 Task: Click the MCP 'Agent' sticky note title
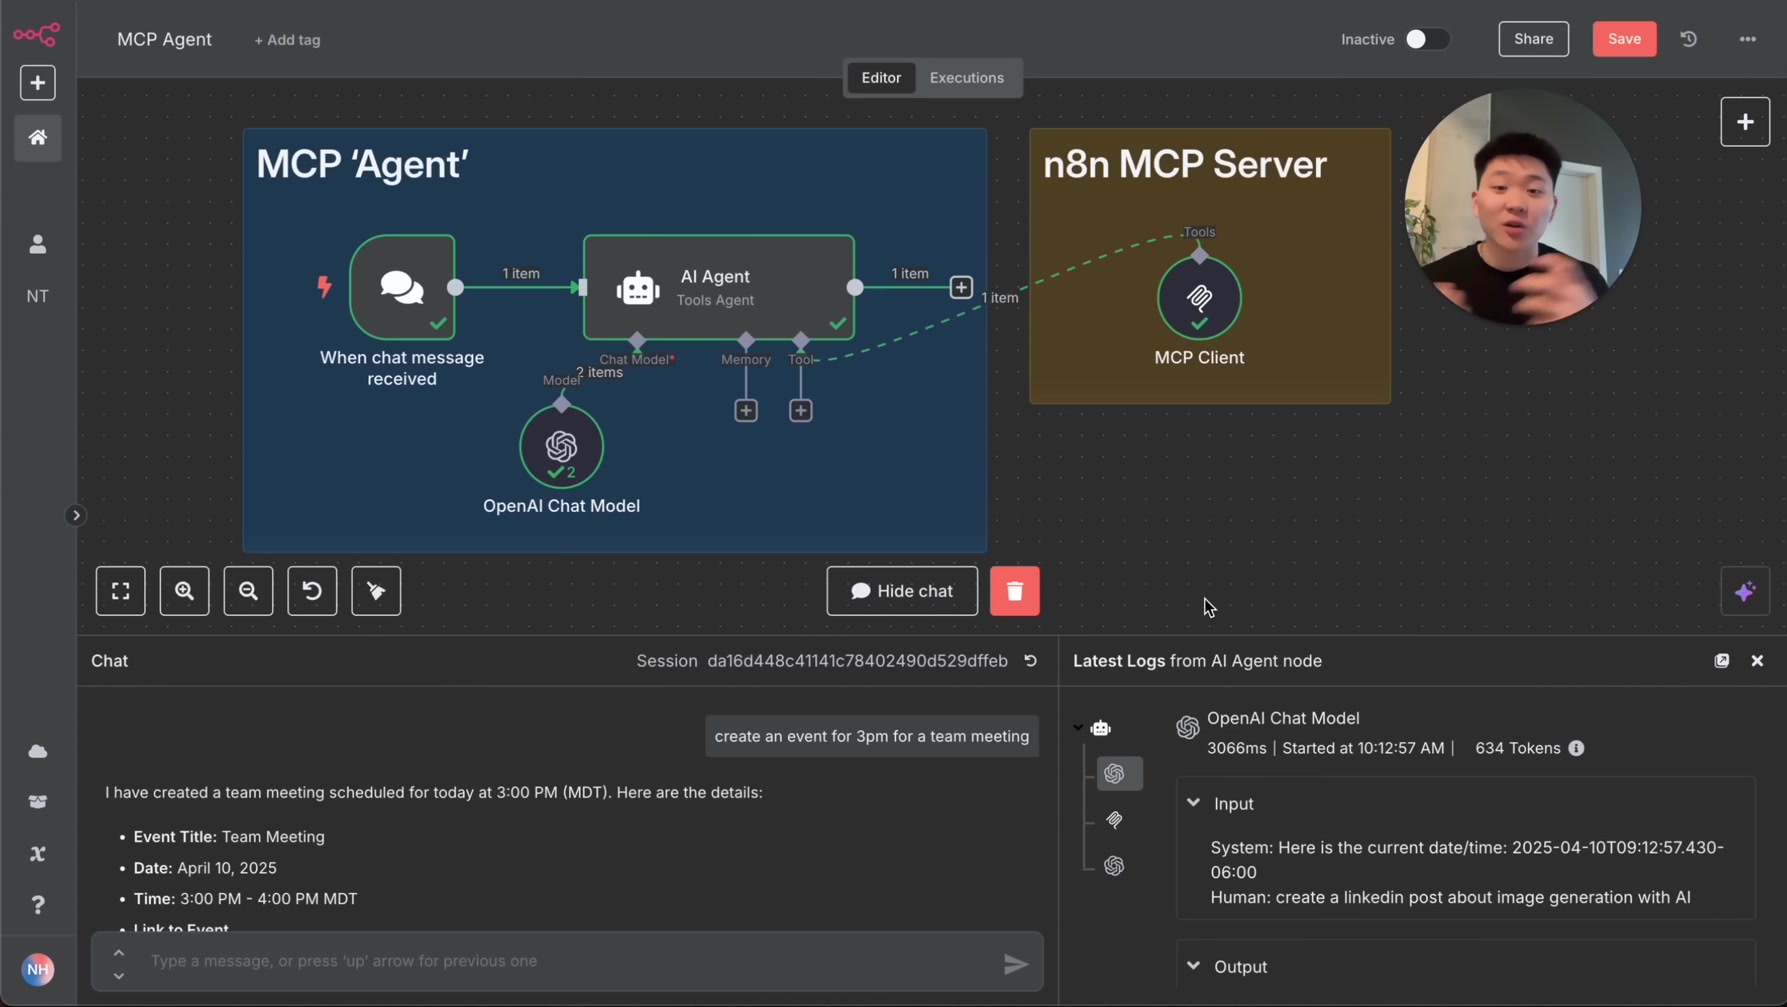click(x=362, y=164)
